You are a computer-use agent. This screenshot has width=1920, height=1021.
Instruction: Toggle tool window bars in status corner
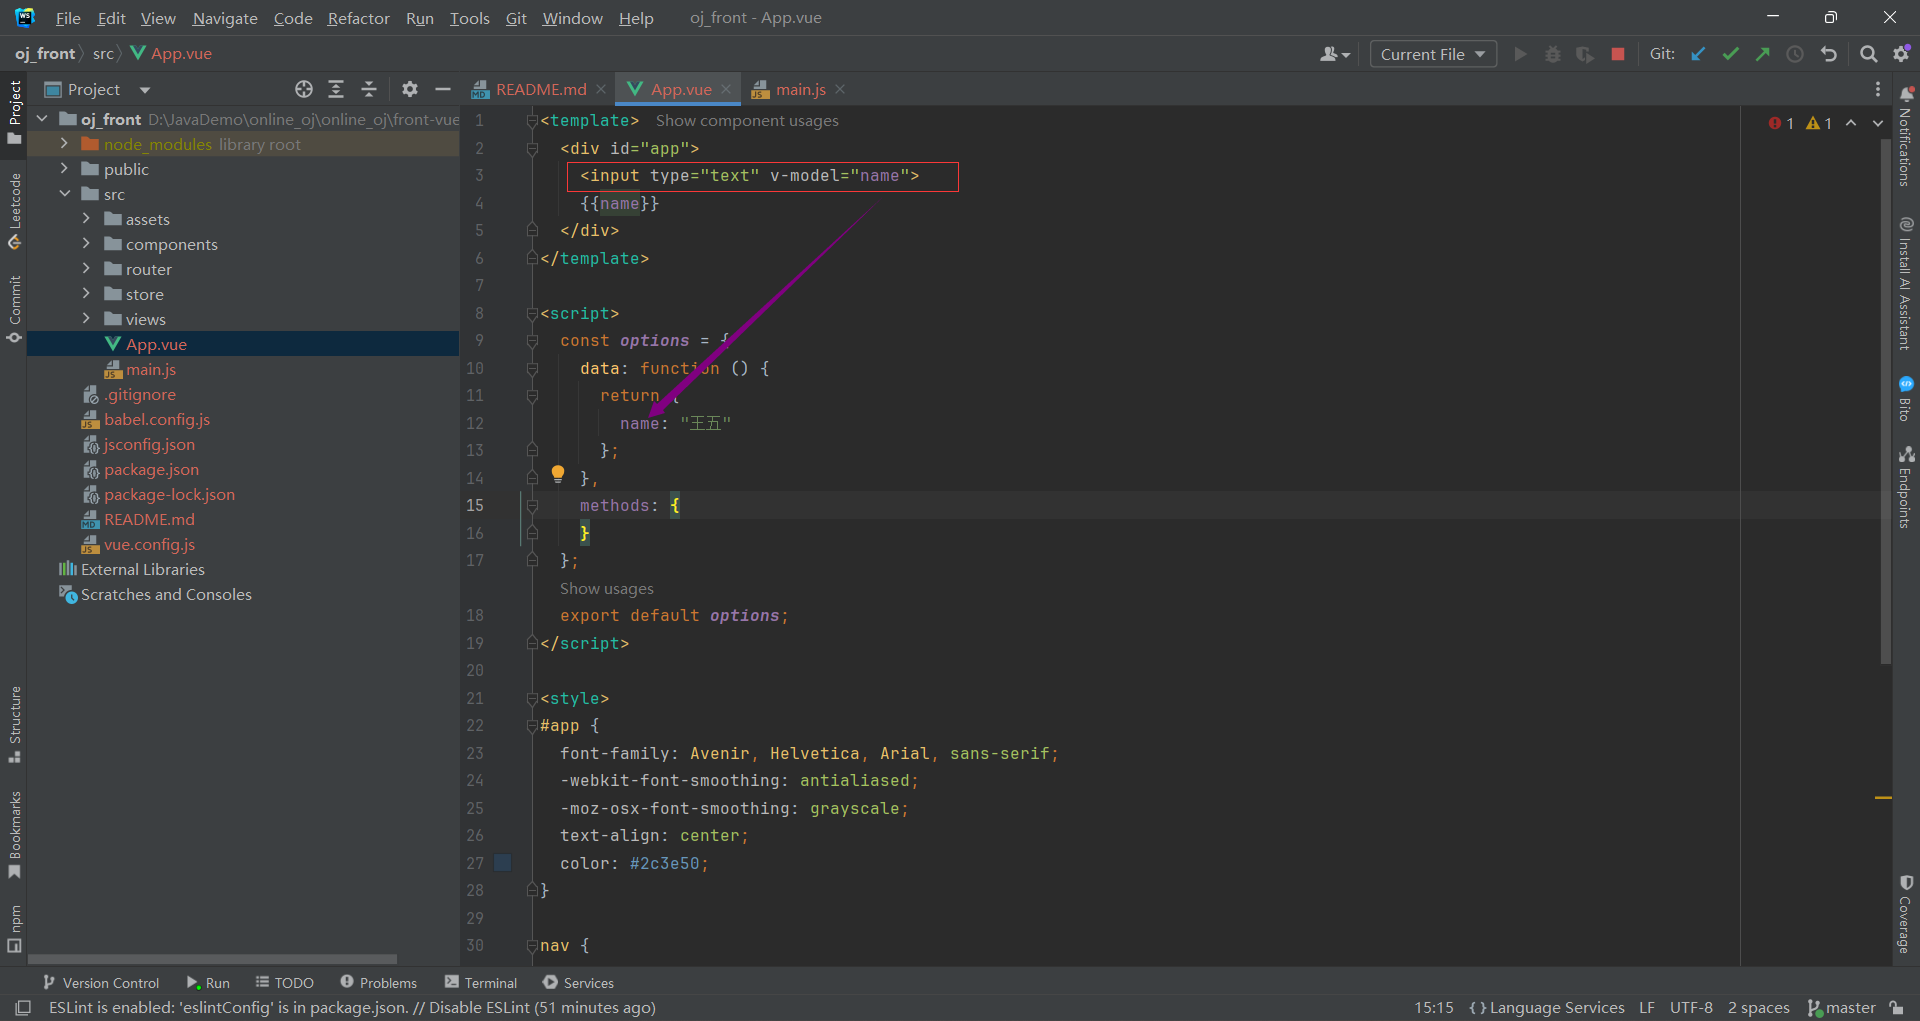[23, 1008]
